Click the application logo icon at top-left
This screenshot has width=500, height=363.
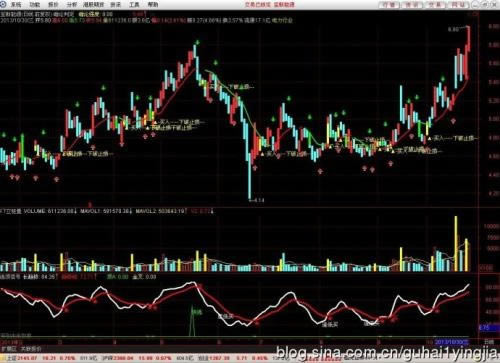(4, 4)
